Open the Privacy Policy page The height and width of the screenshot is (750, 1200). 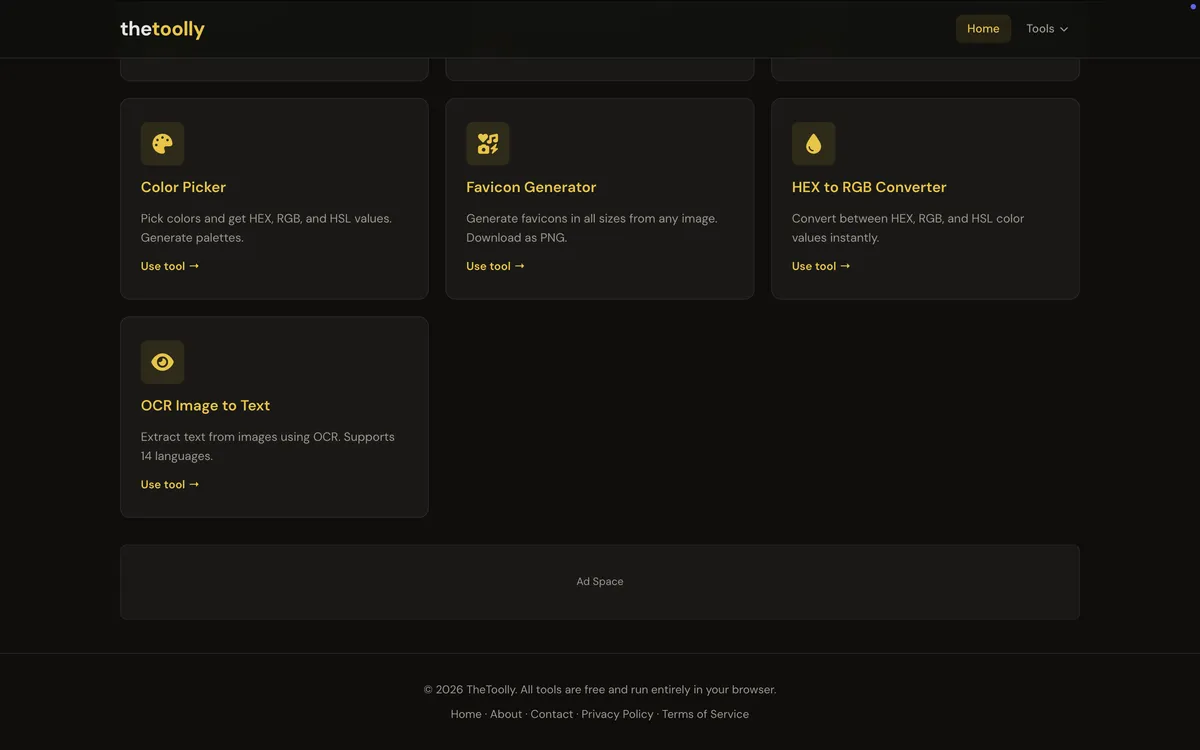[x=617, y=713]
